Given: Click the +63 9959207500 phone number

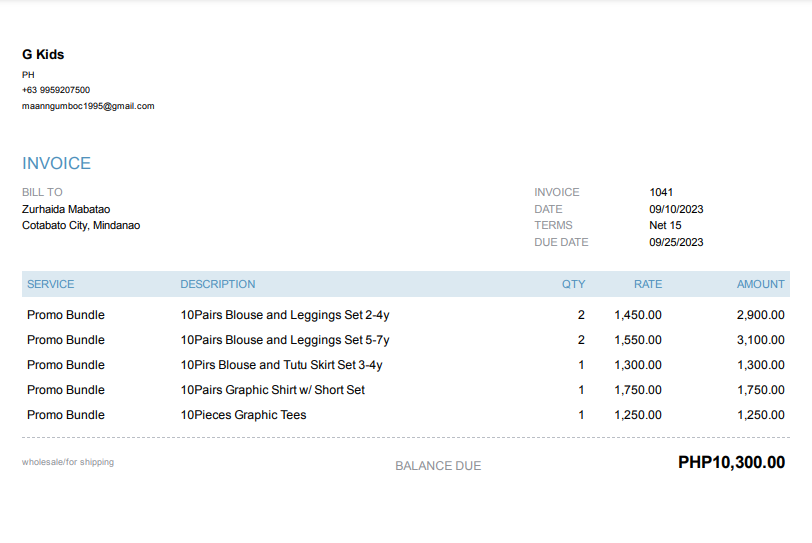Looking at the screenshot, I should click(x=56, y=90).
